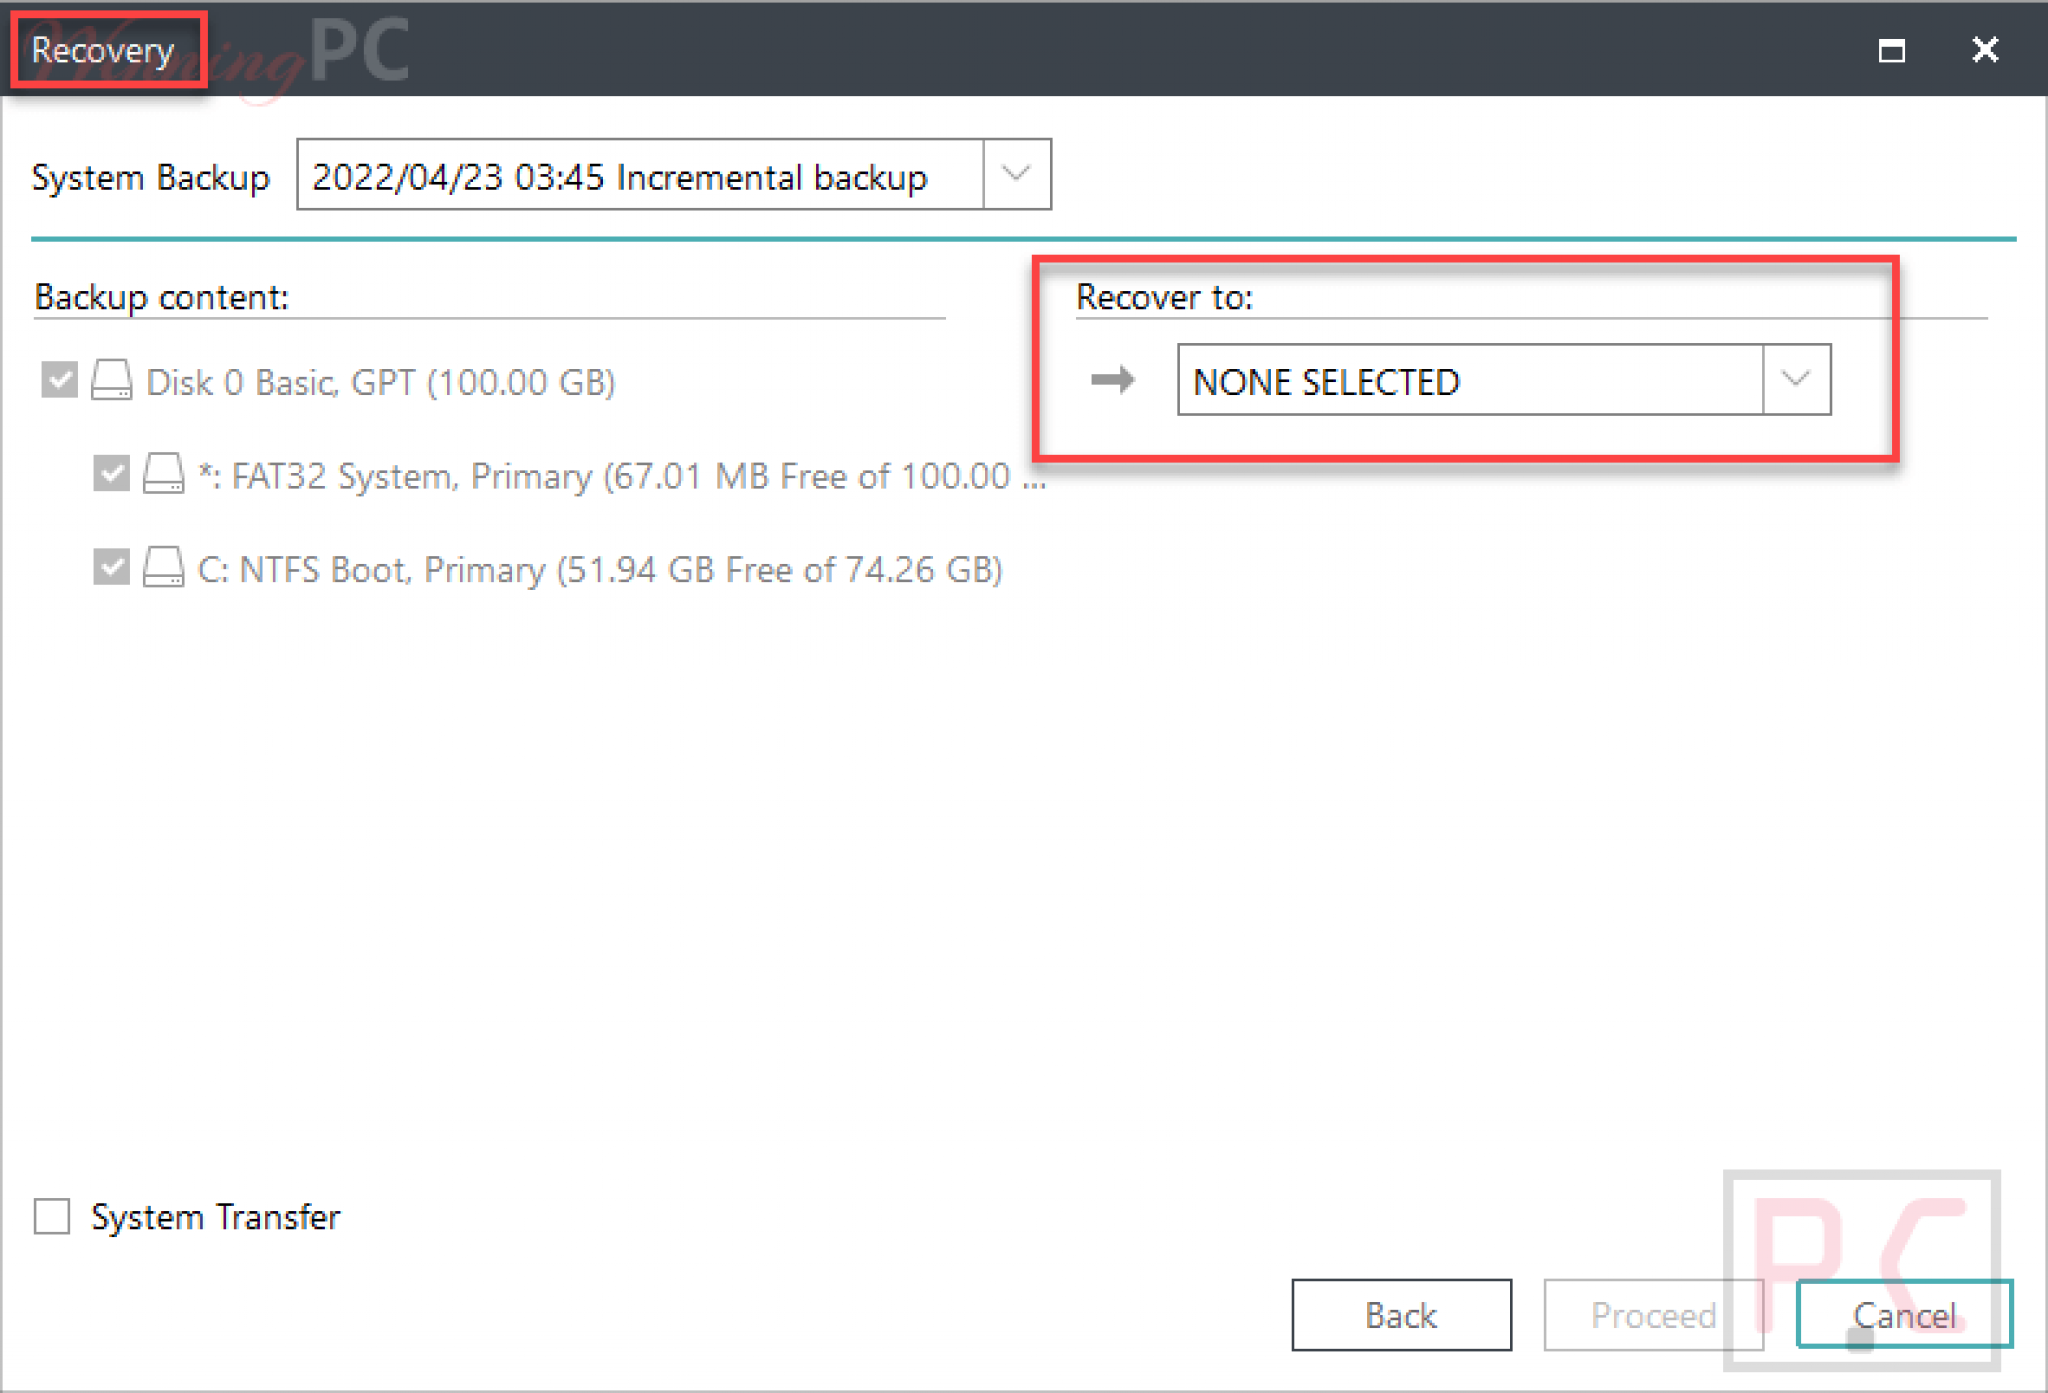2048x1393 pixels.
Task: Click the FAT32 System partition drive icon
Action: coord(163,473)
